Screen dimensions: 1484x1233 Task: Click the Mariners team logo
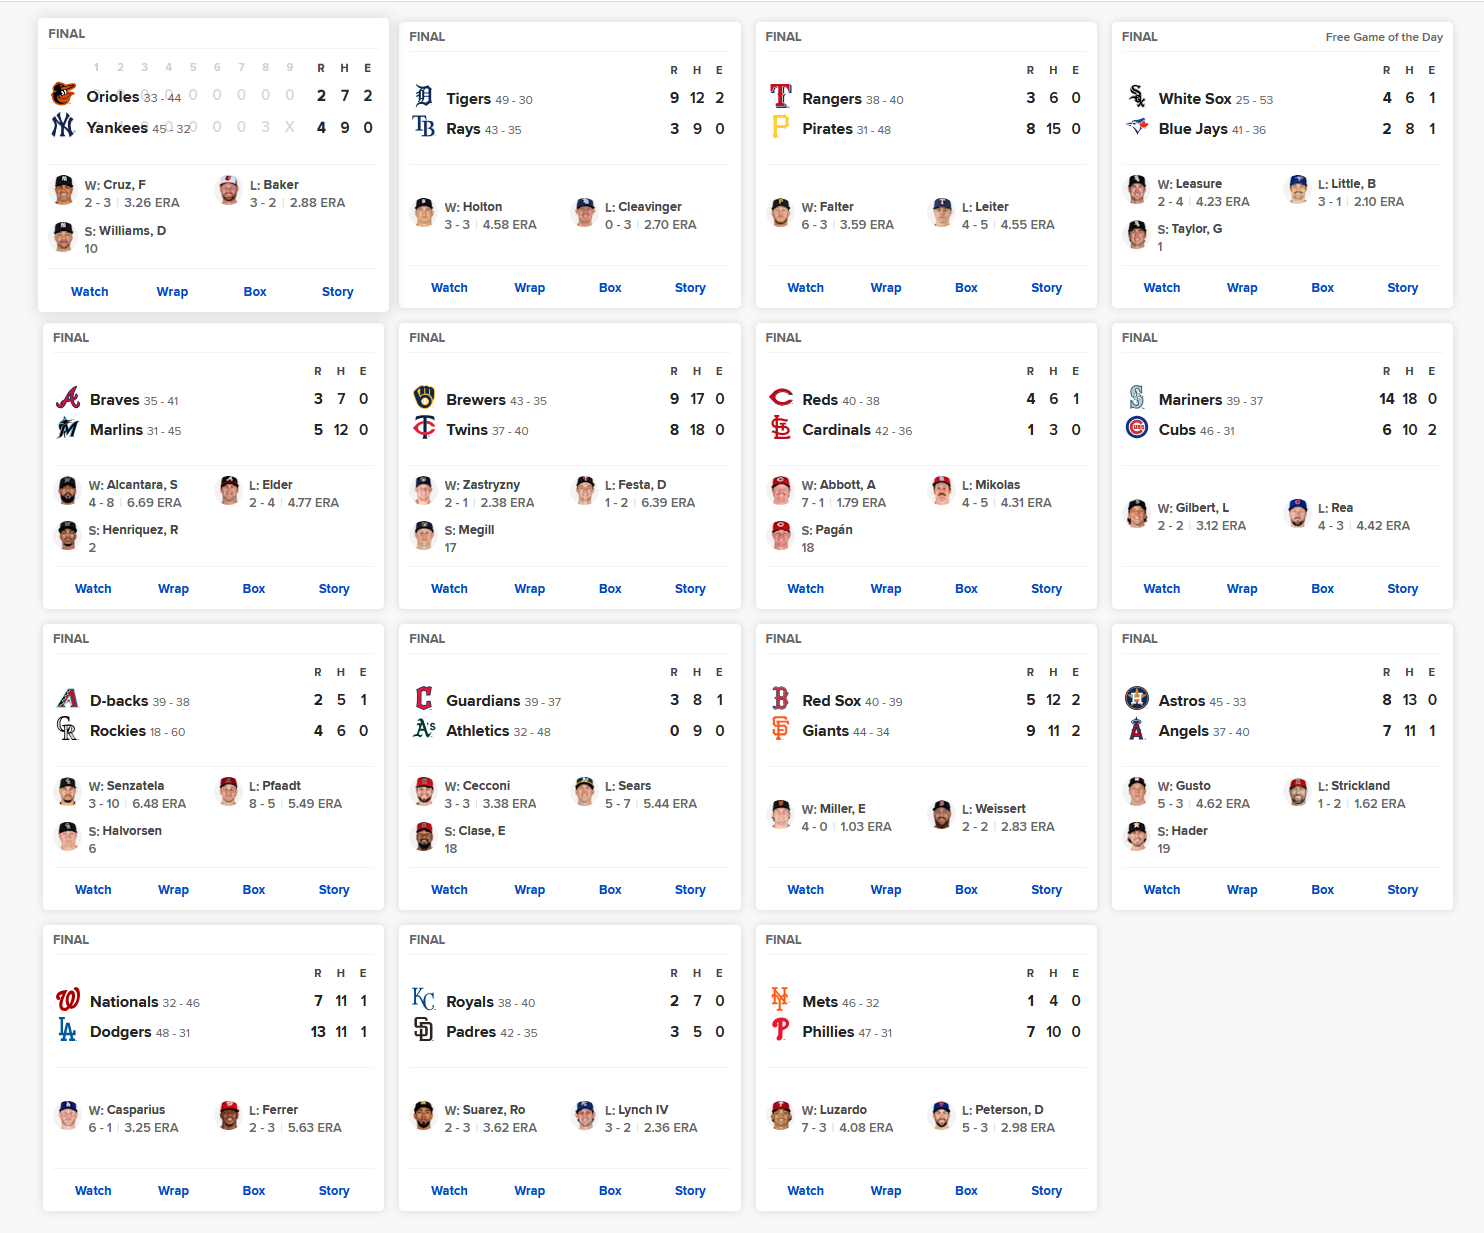[x=1137, y=397]
